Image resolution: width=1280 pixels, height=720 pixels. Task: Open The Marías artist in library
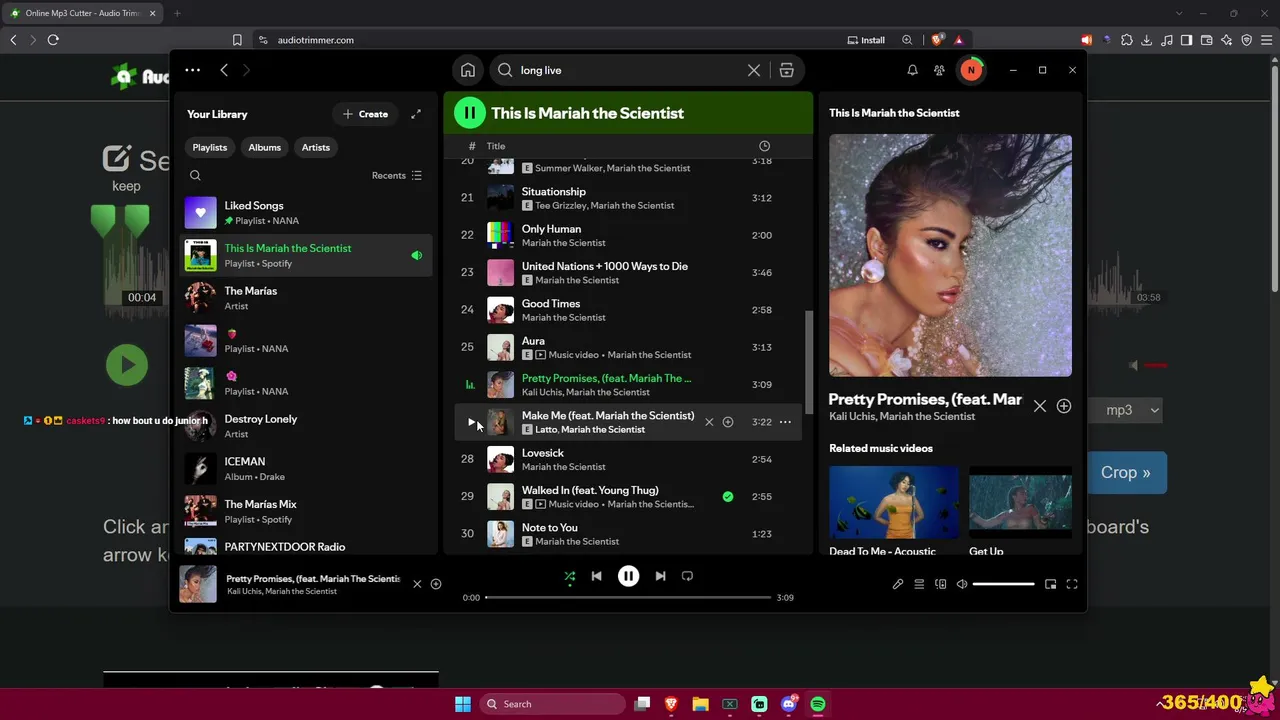click(x=306, y=298)
